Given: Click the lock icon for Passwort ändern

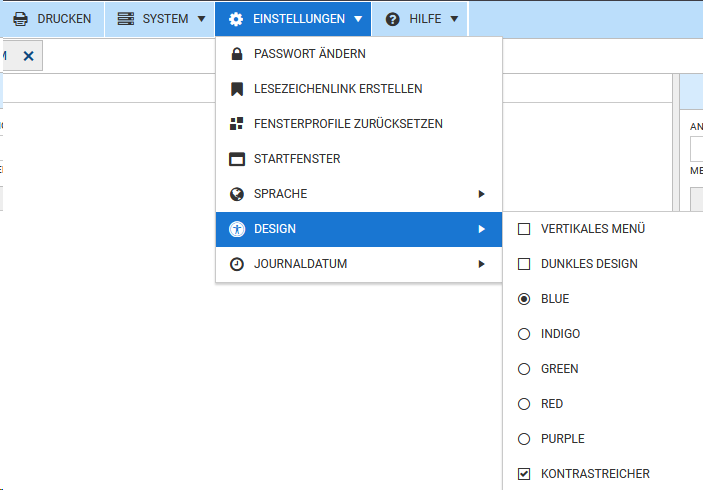Looking at the screenshot, I should 237,54.
